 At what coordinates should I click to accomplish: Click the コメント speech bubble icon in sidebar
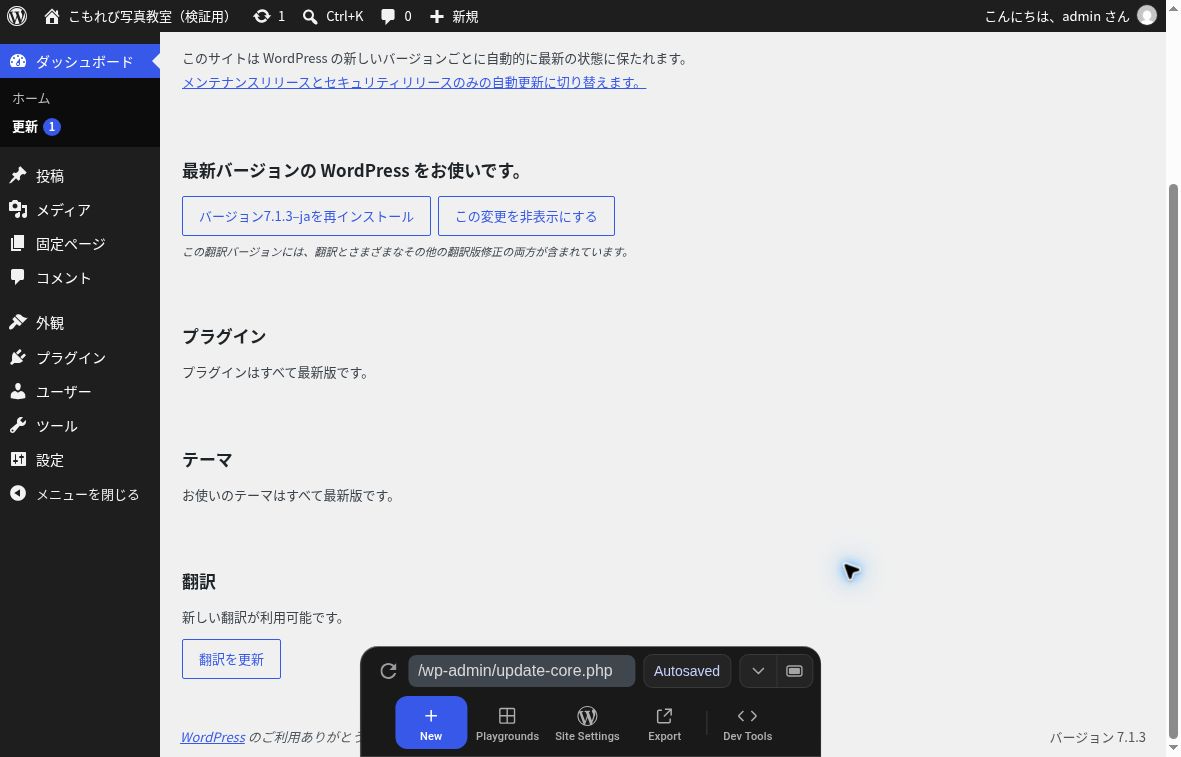pyautogui.click(x=18, y=277)
